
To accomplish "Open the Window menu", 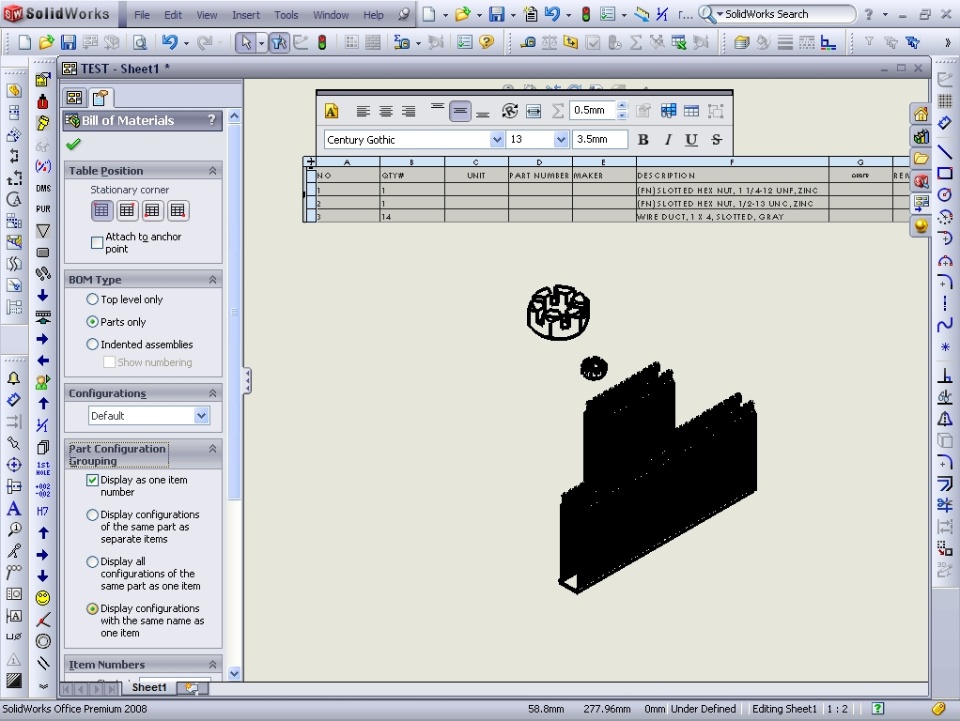I will 331,15.
